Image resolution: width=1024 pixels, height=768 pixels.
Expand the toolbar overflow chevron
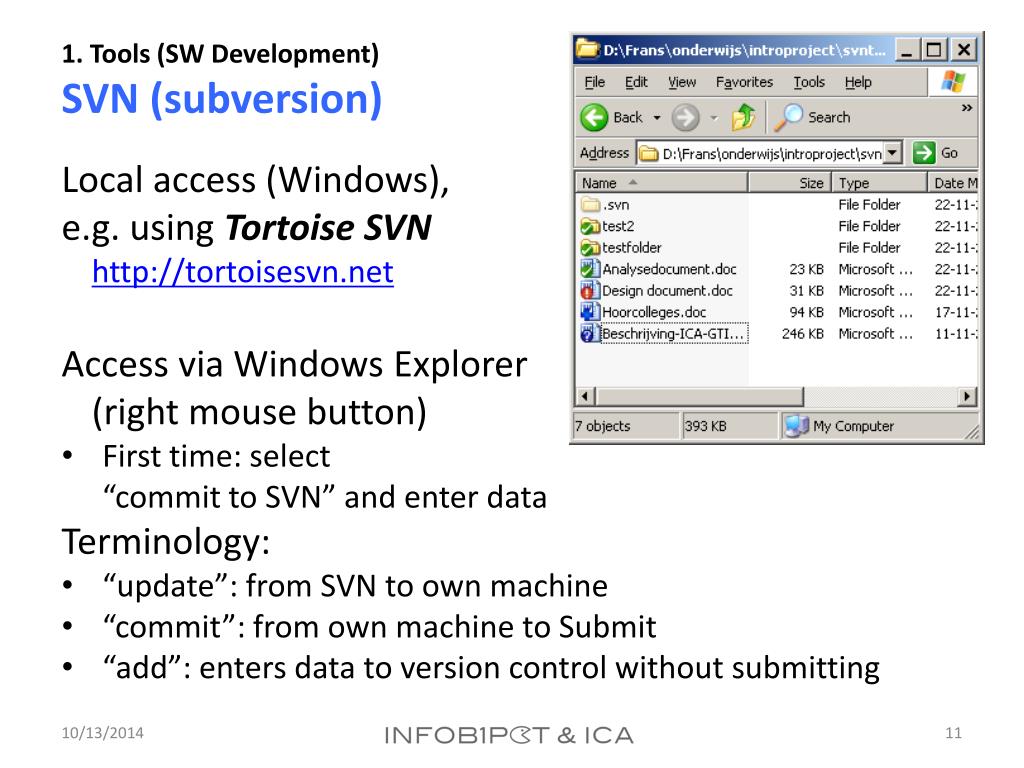pos(967,108)
